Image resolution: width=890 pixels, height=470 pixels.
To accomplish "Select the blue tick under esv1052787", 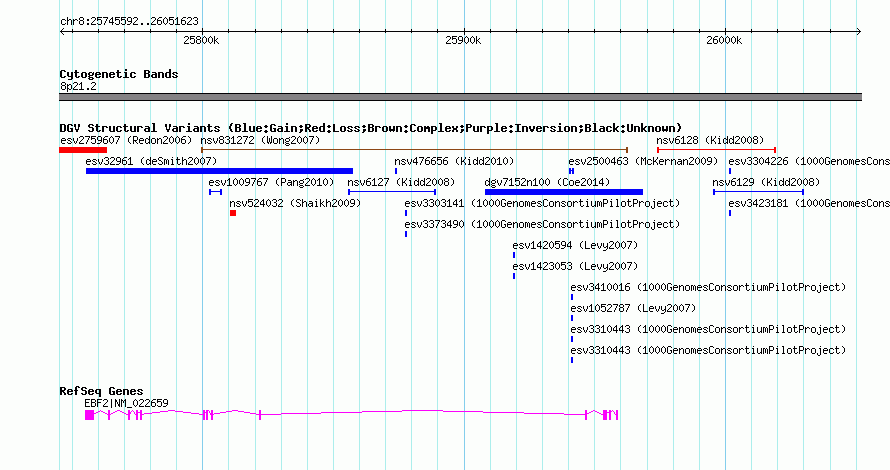I will tap(572, 318).
